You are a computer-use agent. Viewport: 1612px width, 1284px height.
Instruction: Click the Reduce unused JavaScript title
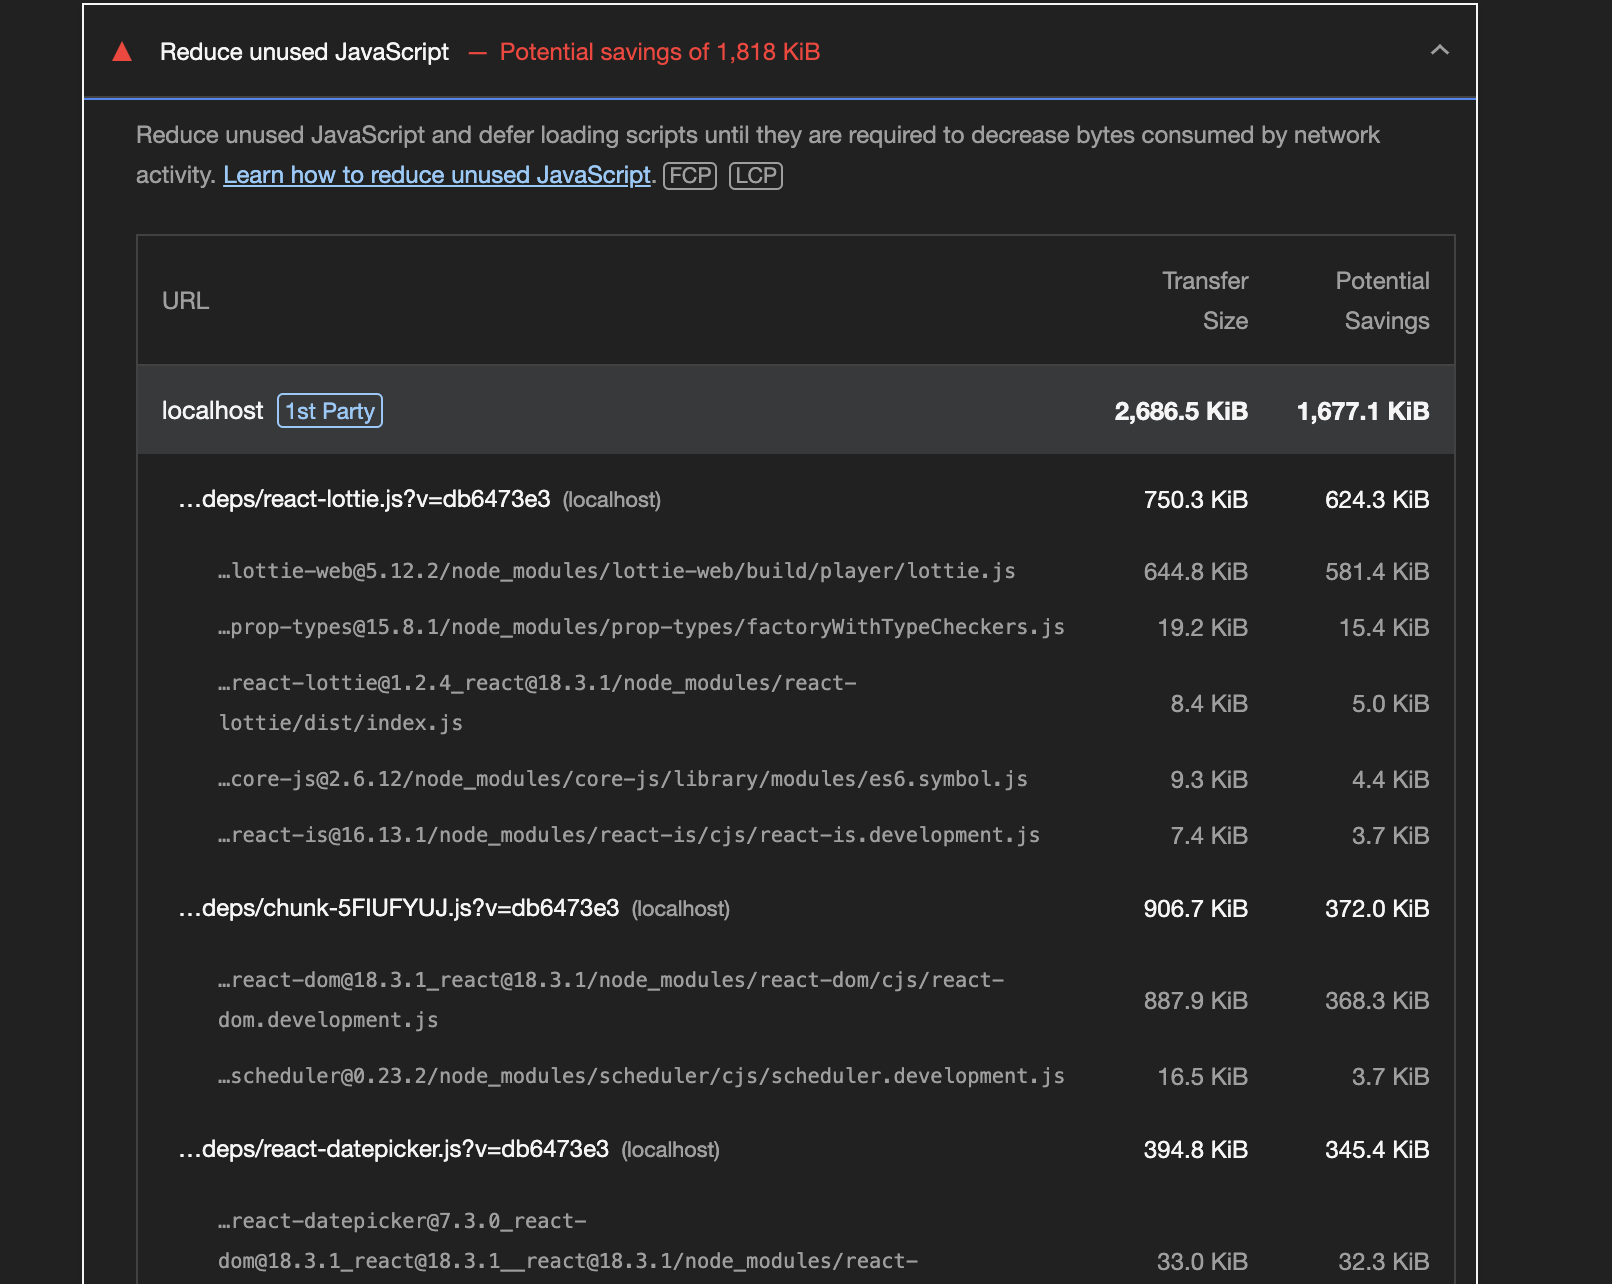[304, 52]
